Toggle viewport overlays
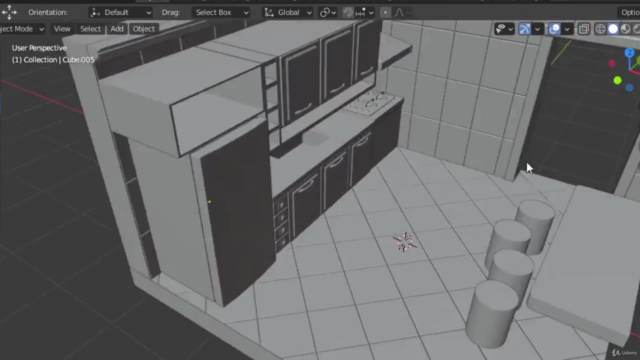The height and width of the screenshot is (360, 640). (554, 29)
